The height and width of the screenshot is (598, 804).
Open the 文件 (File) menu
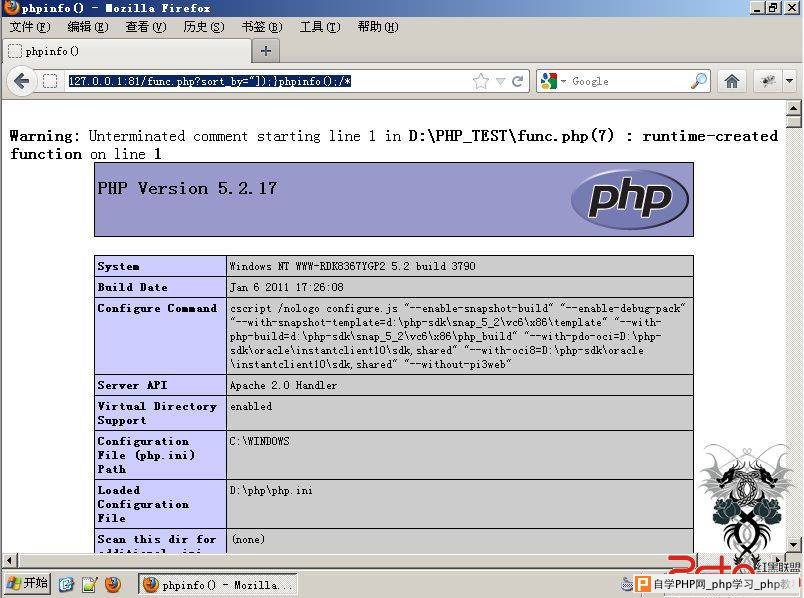(30, 27)
